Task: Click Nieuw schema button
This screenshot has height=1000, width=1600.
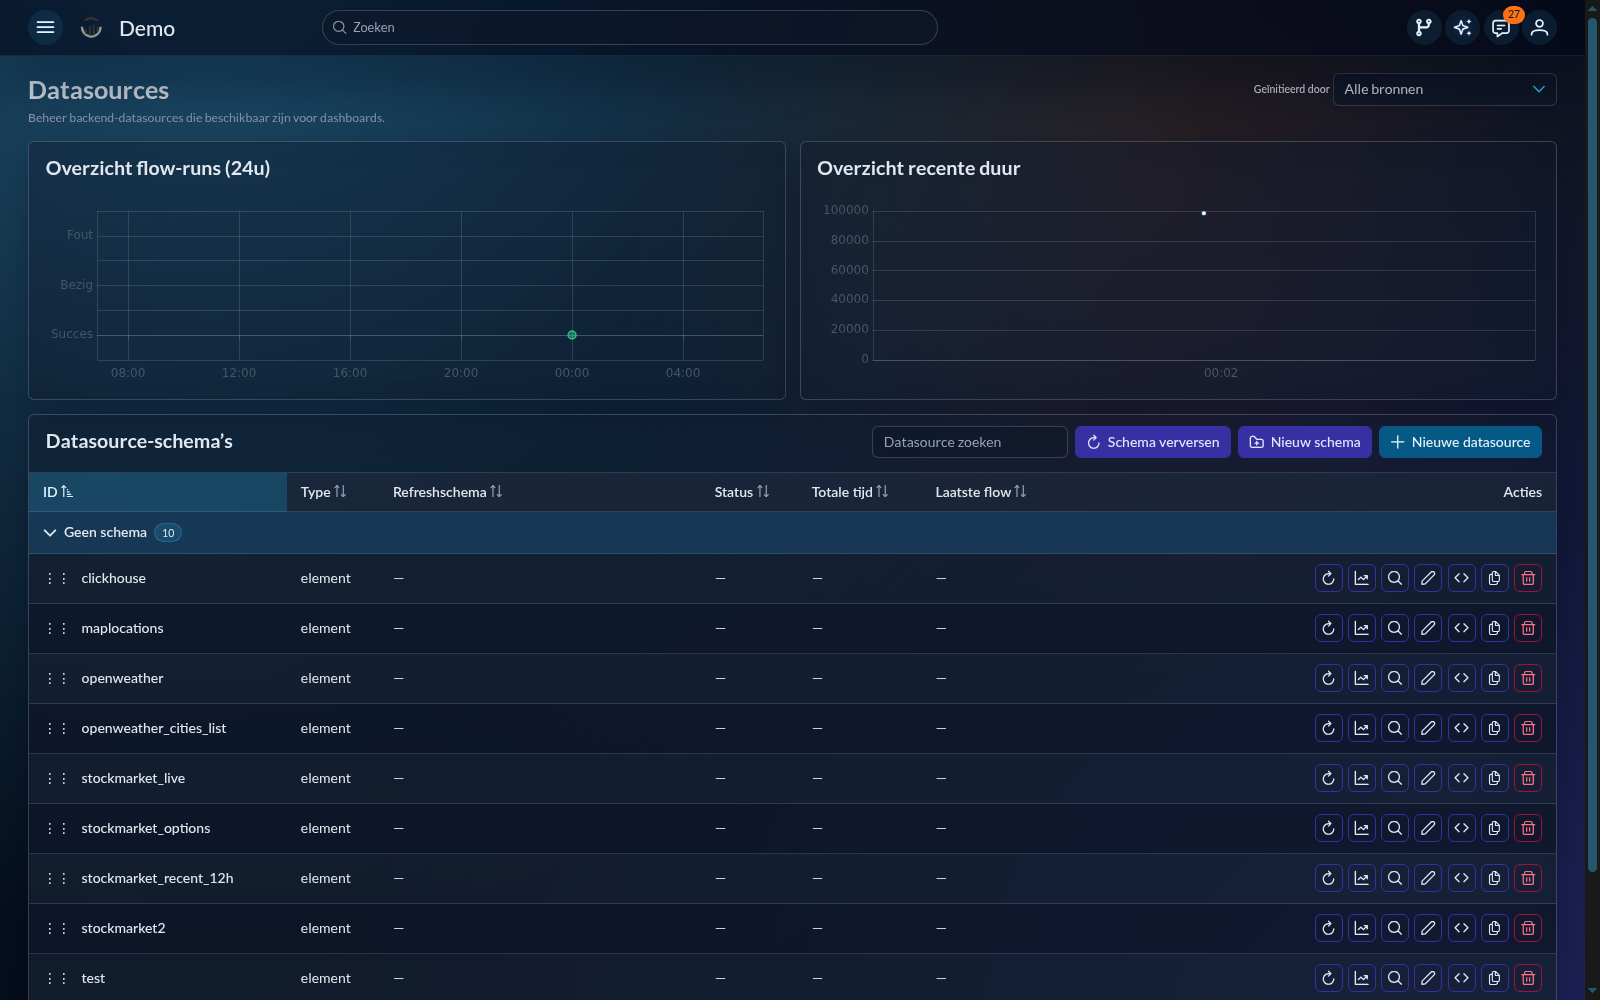Action: [1305, 442]
